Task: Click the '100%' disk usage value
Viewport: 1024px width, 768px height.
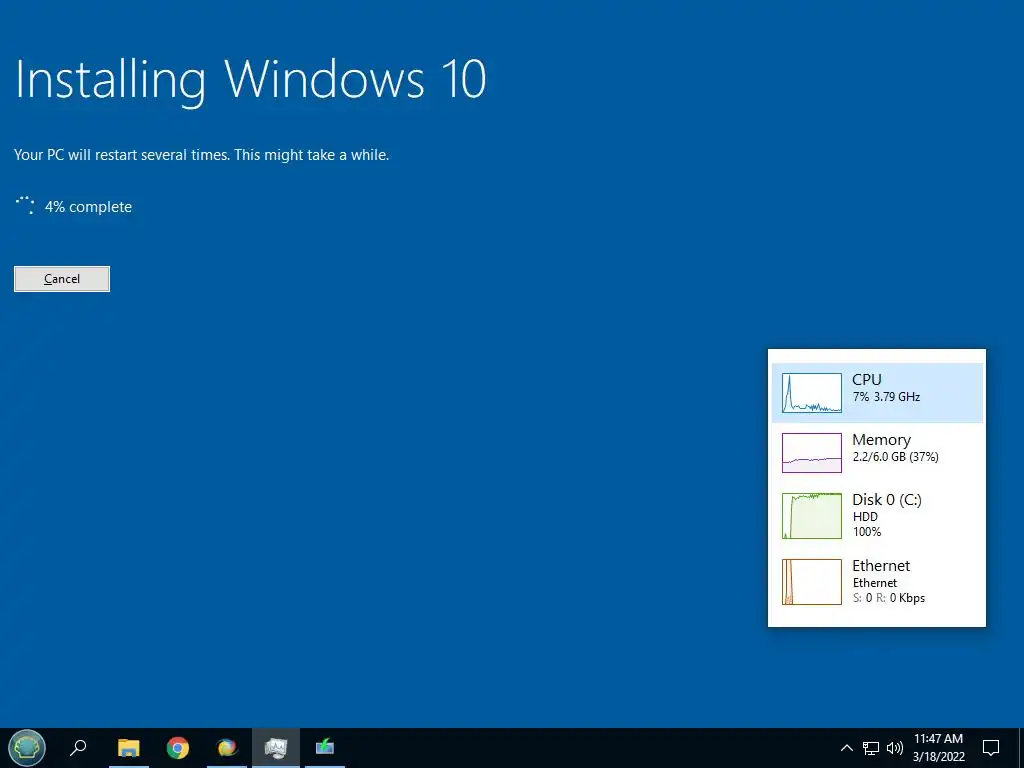Action: click(x=867, y=532)
